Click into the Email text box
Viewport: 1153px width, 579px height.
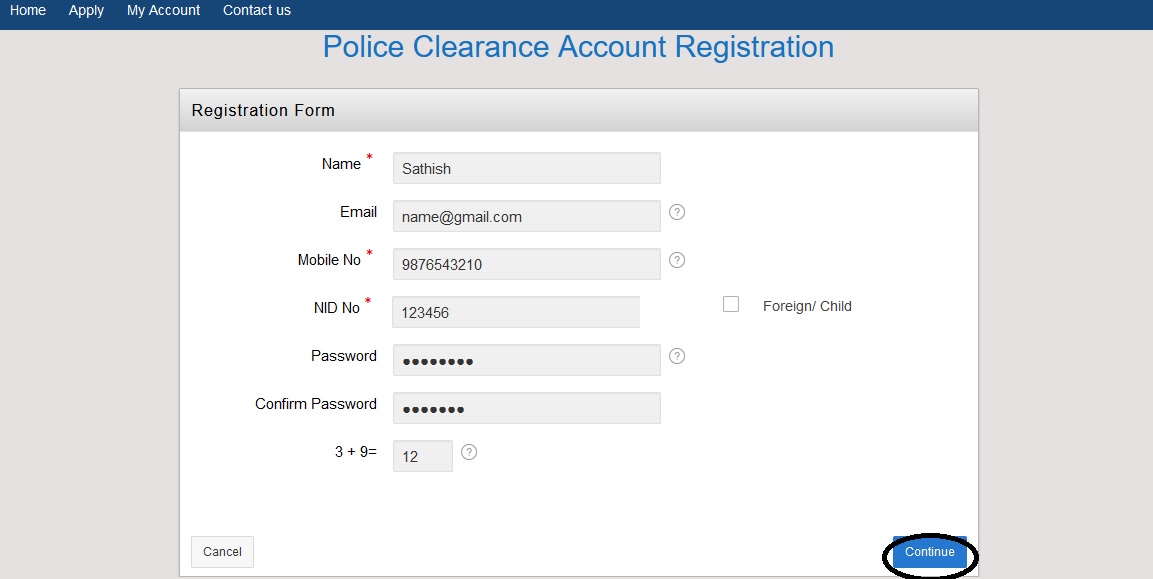click(526, 216)
